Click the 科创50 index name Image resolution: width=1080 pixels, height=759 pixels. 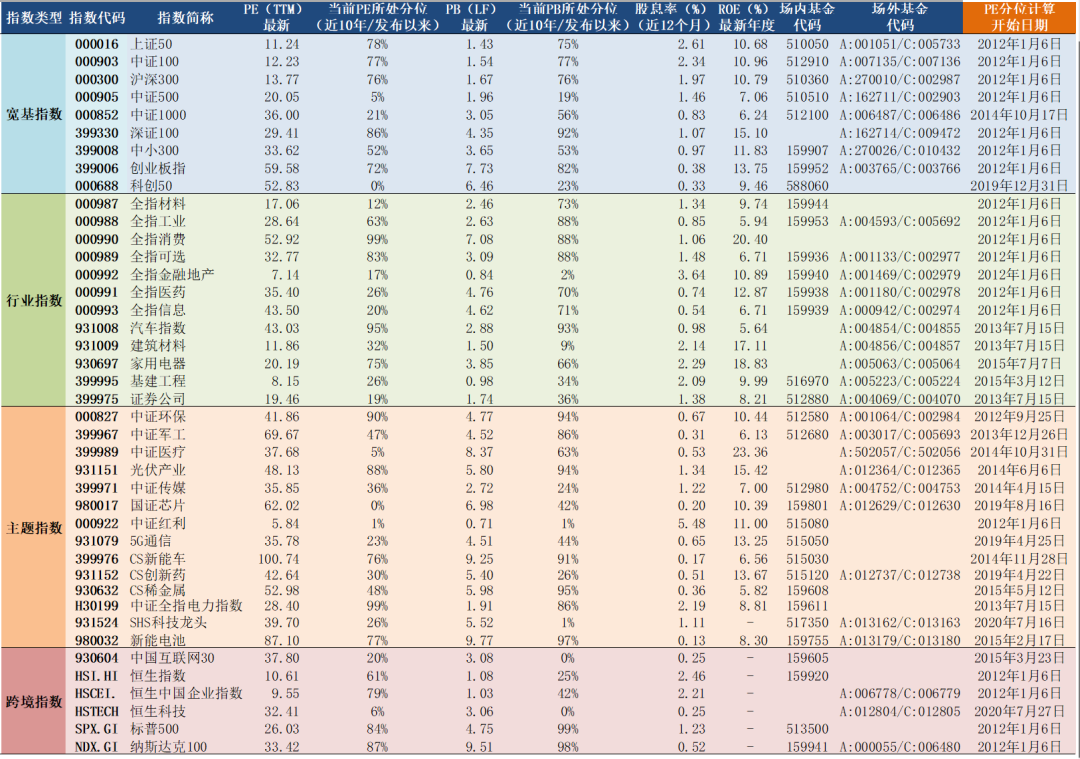(151, 186)
